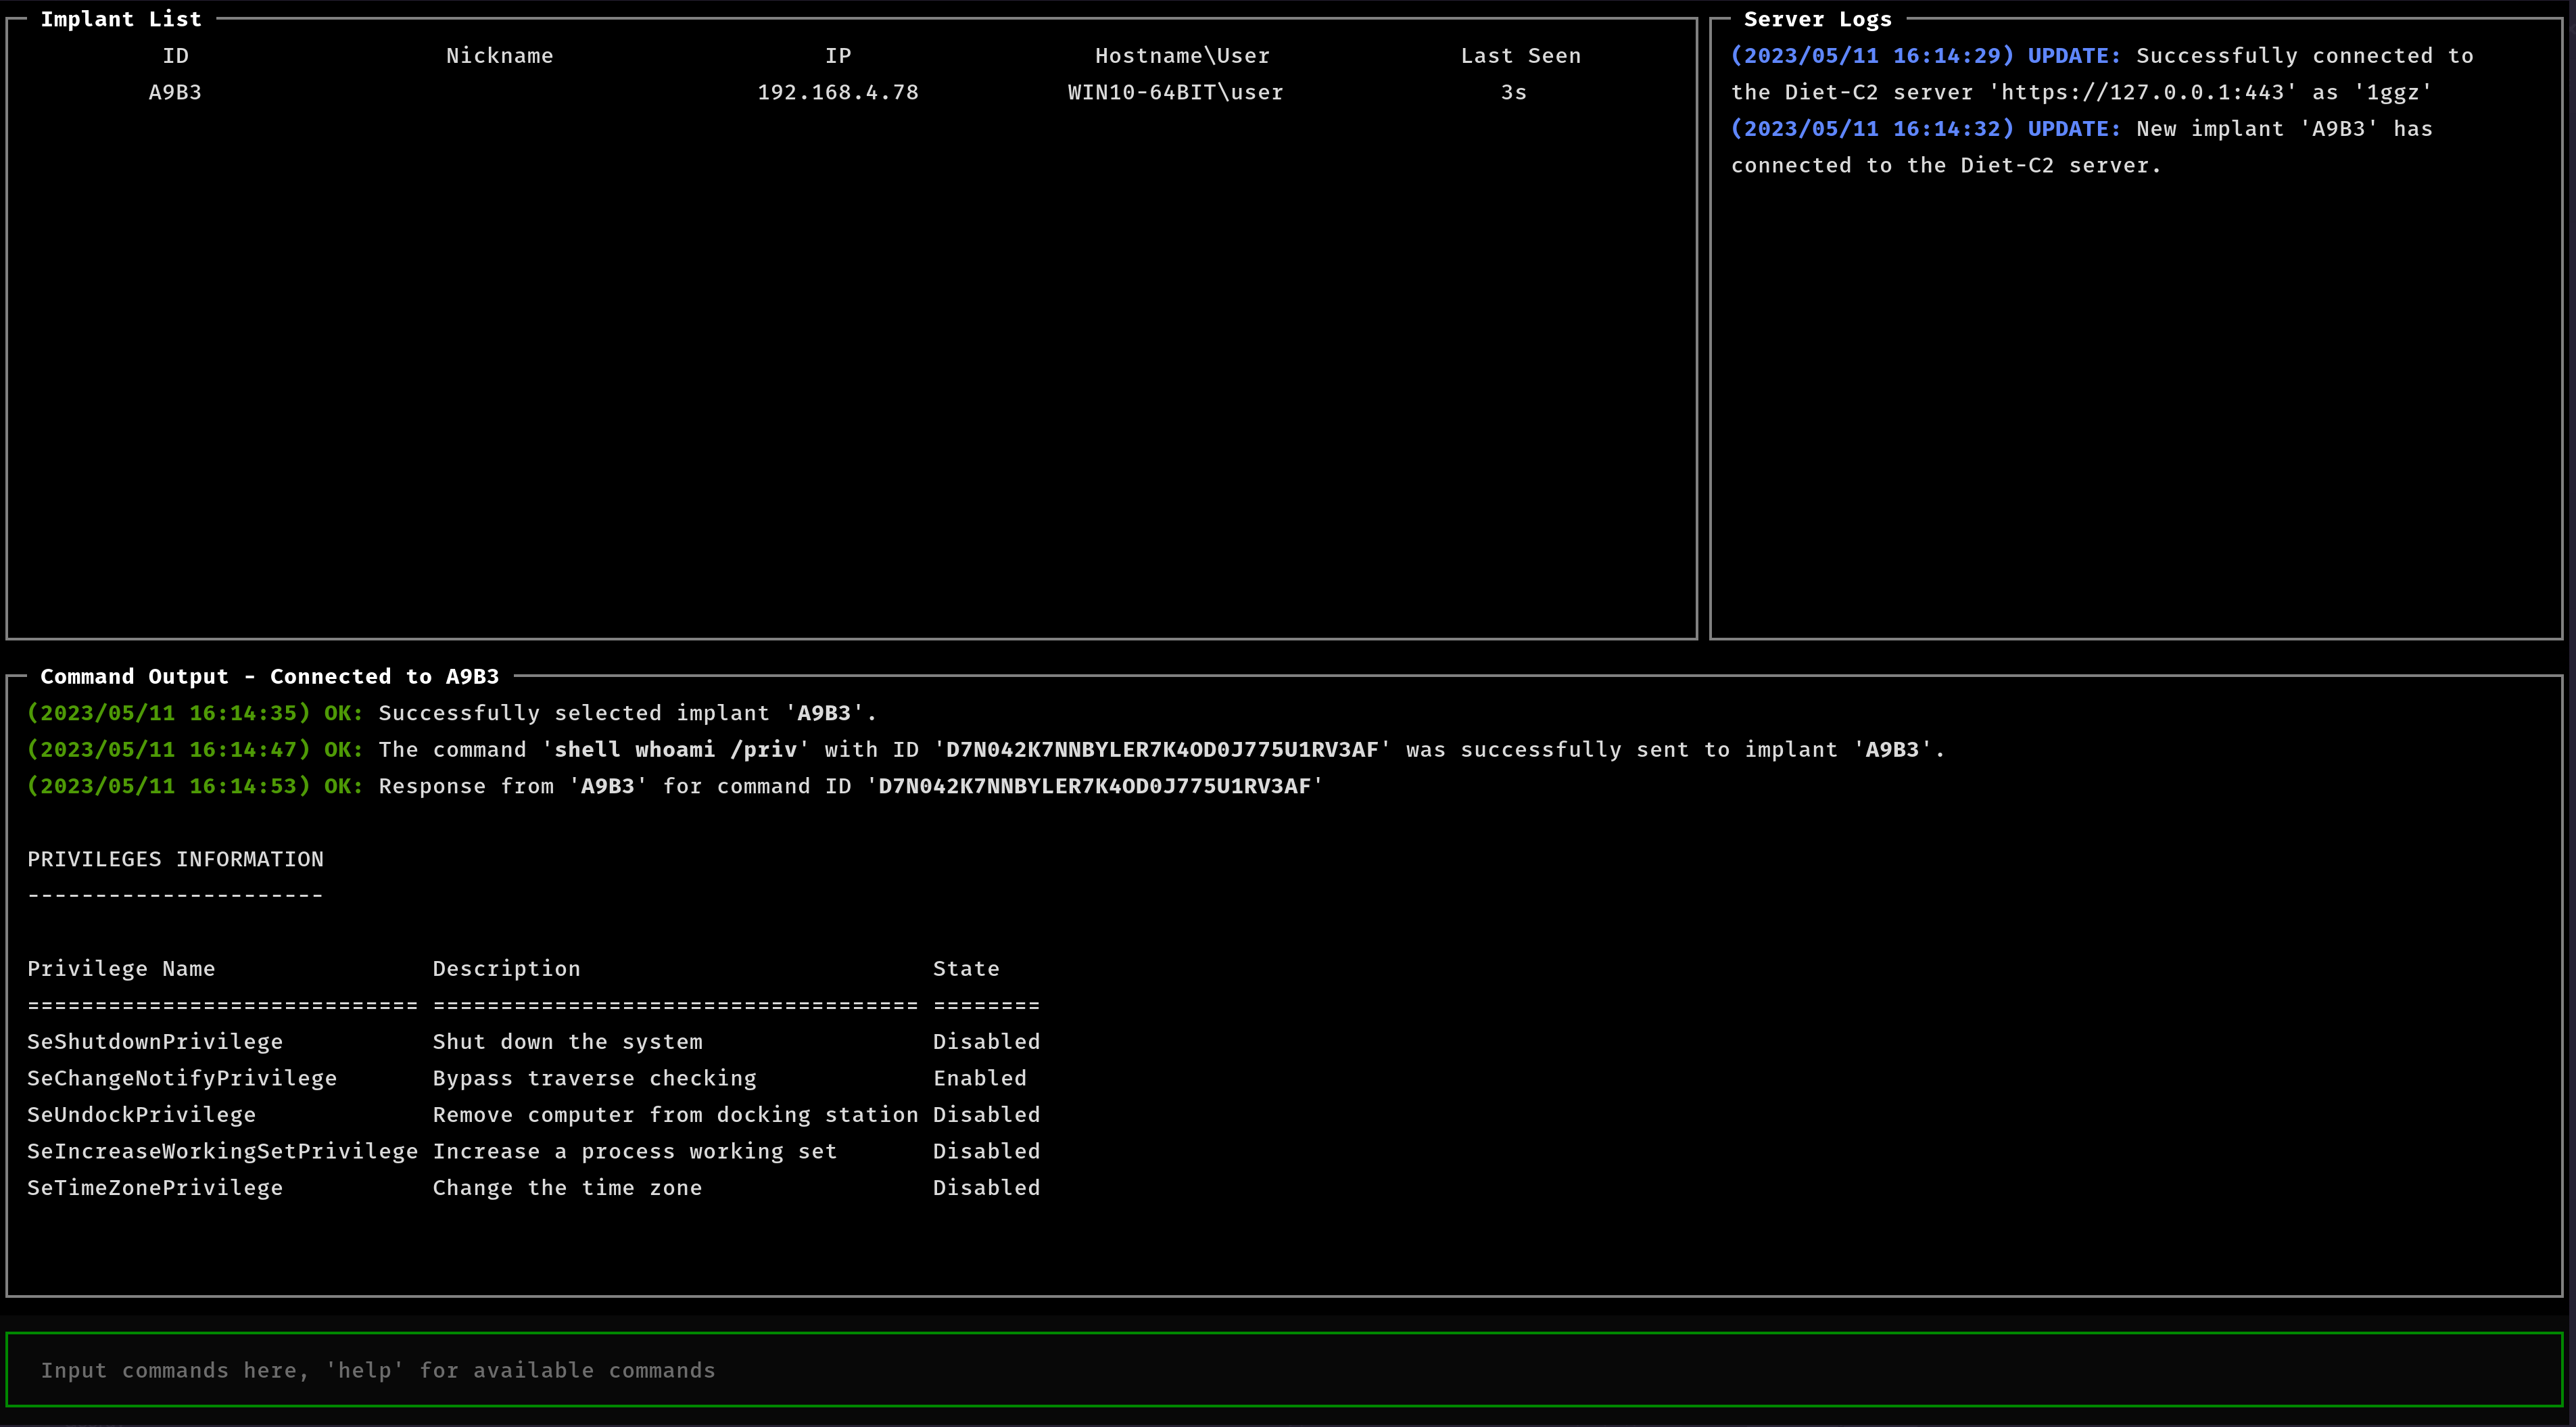Click the SeChangeNotifyPrivilege Enabled state
Image resolution: width=2576 pixels, height=1427 pixels.
click(979, 1078)
